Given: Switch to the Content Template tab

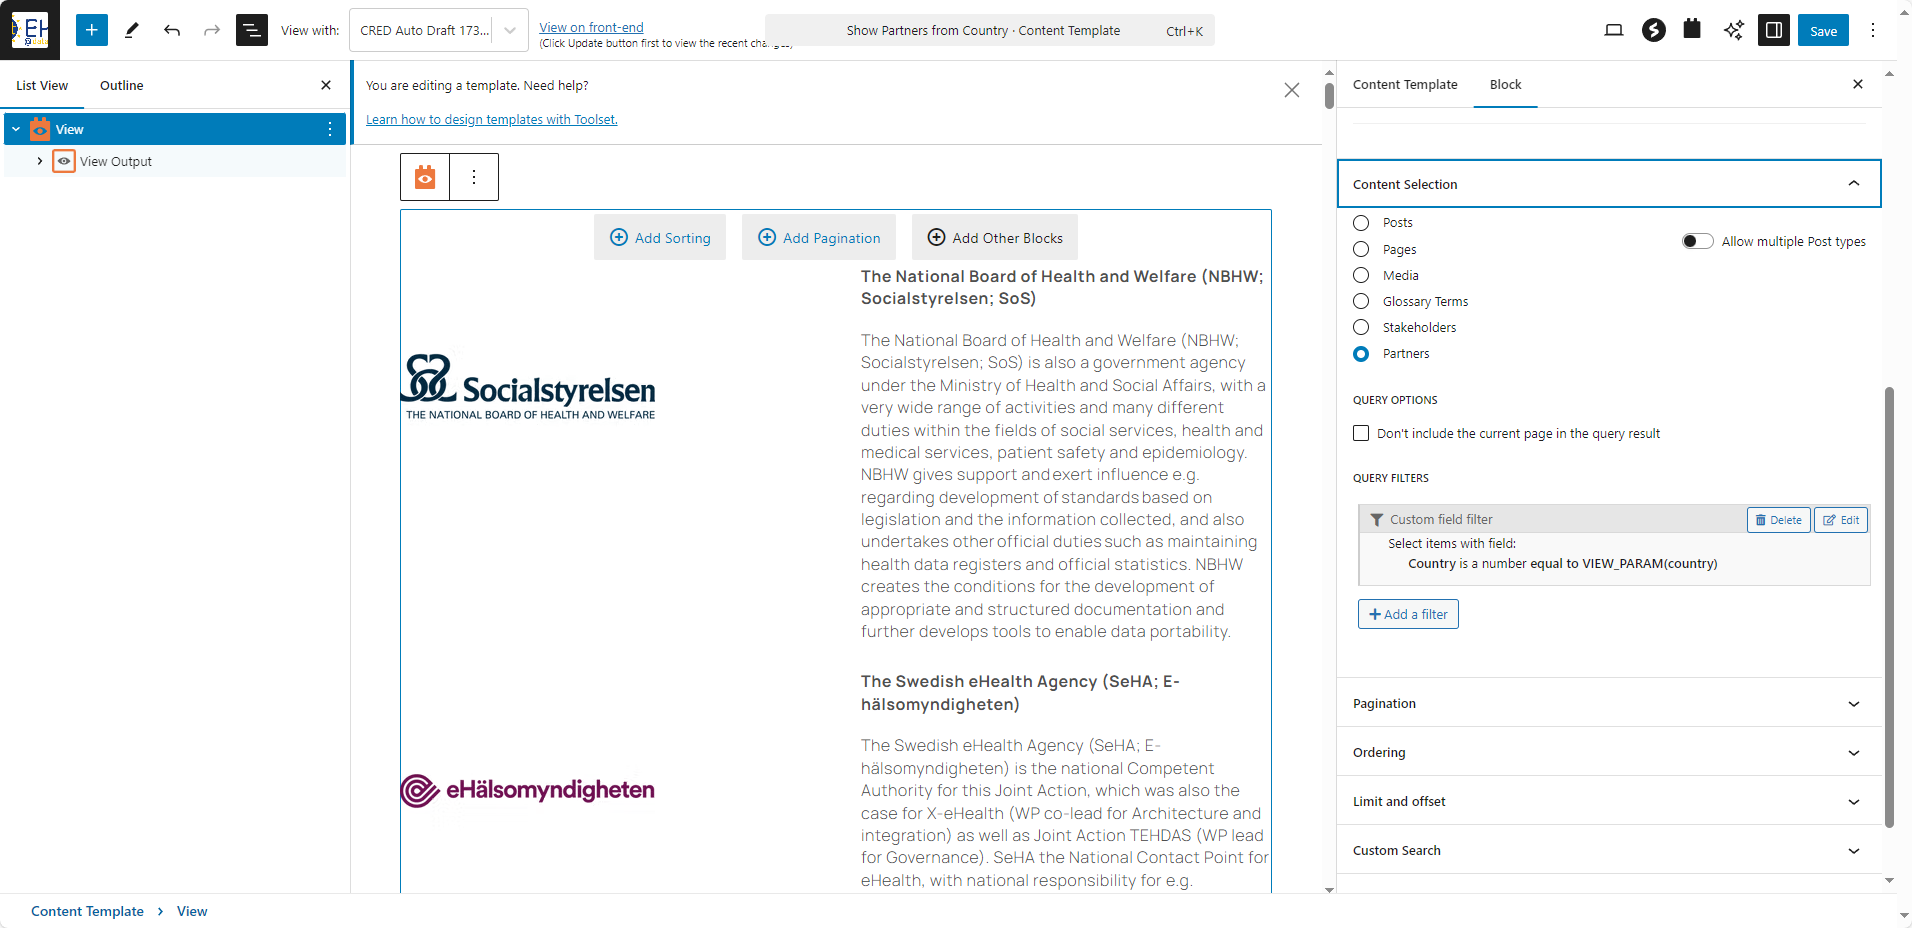Looking at the screenshot, I should coord(1405,84).
